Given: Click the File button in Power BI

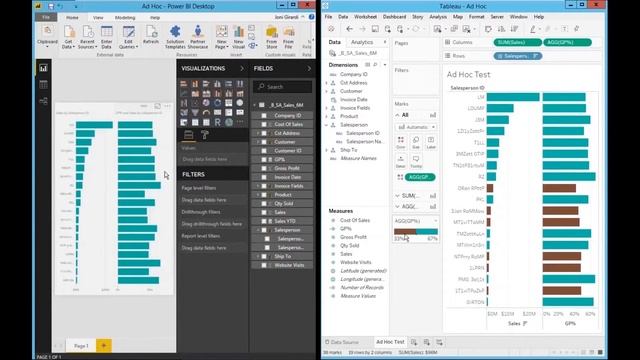Looking at the screenshot, I should pyautogui.click(x=46, y=18).
